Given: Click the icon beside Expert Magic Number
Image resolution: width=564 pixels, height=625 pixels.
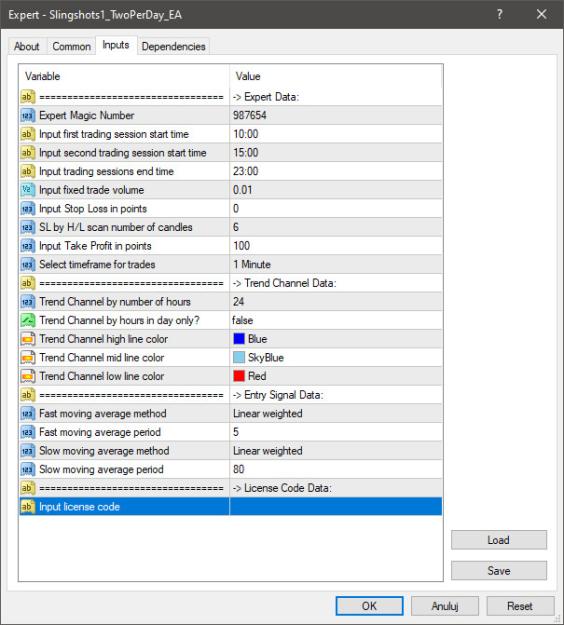Looking at the screenshot, I should (28, 116).
